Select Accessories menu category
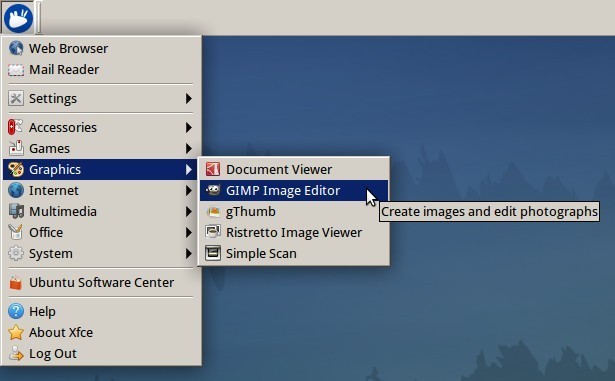Screen dimensions: 615x381 101,127
